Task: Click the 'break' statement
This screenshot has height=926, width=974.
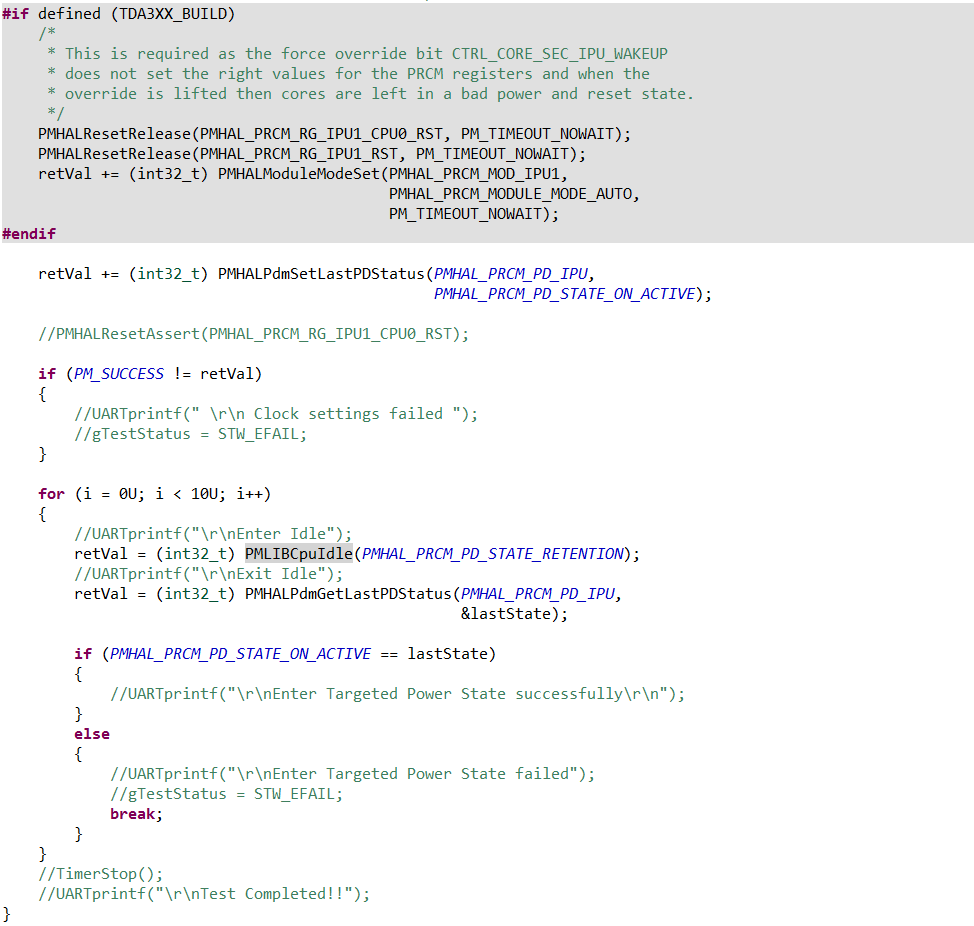Action: coord(132,814)
